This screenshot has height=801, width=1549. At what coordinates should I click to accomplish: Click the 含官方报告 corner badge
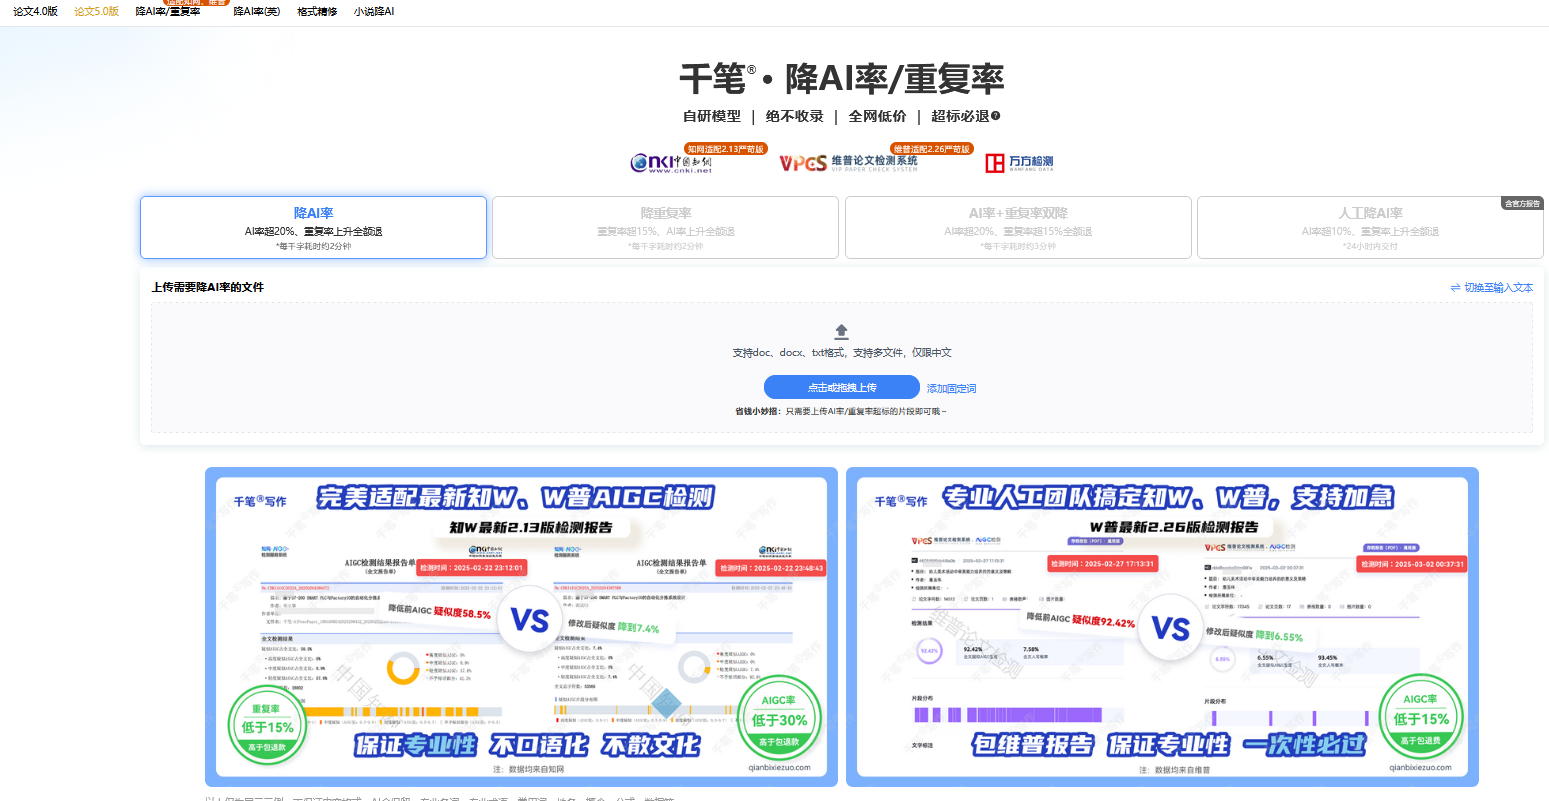1522,203
